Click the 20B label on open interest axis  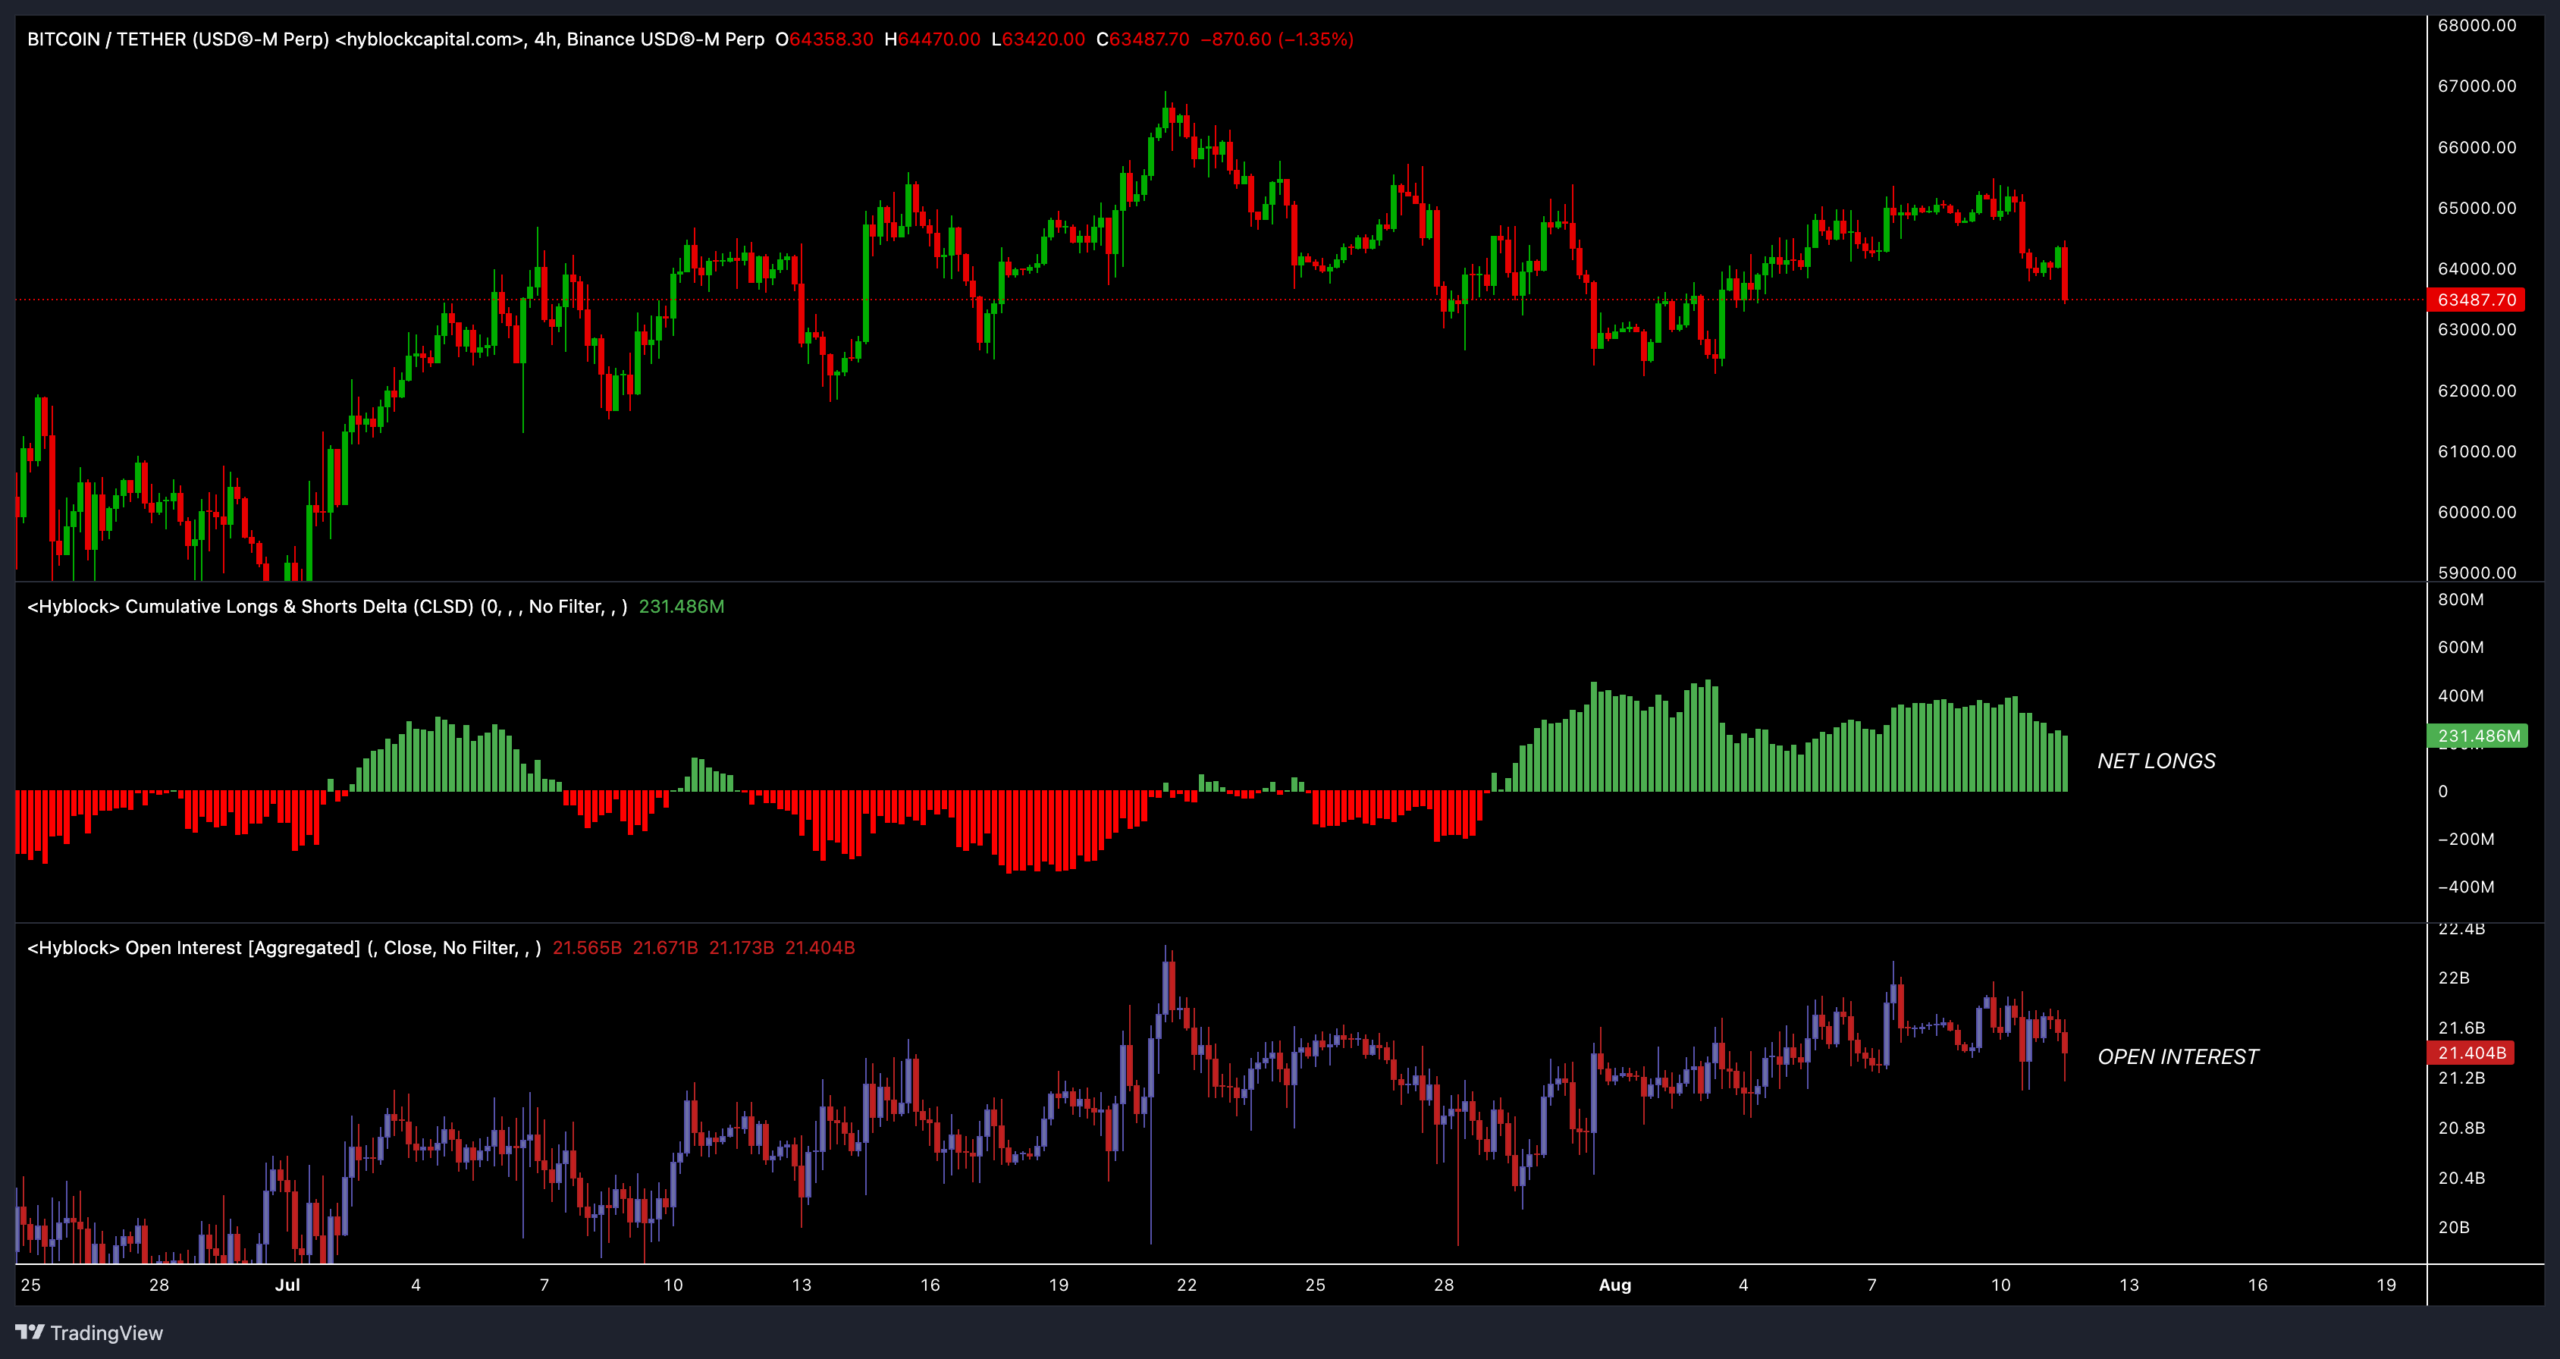[2453, 1226]
